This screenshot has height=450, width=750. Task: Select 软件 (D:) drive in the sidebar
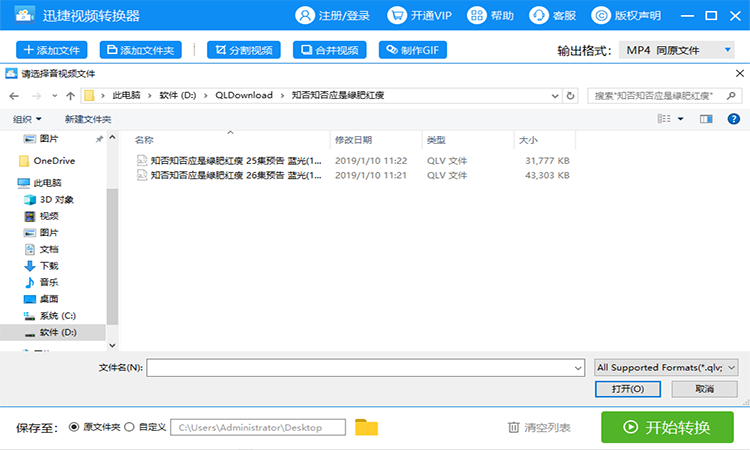click(52, 332)
